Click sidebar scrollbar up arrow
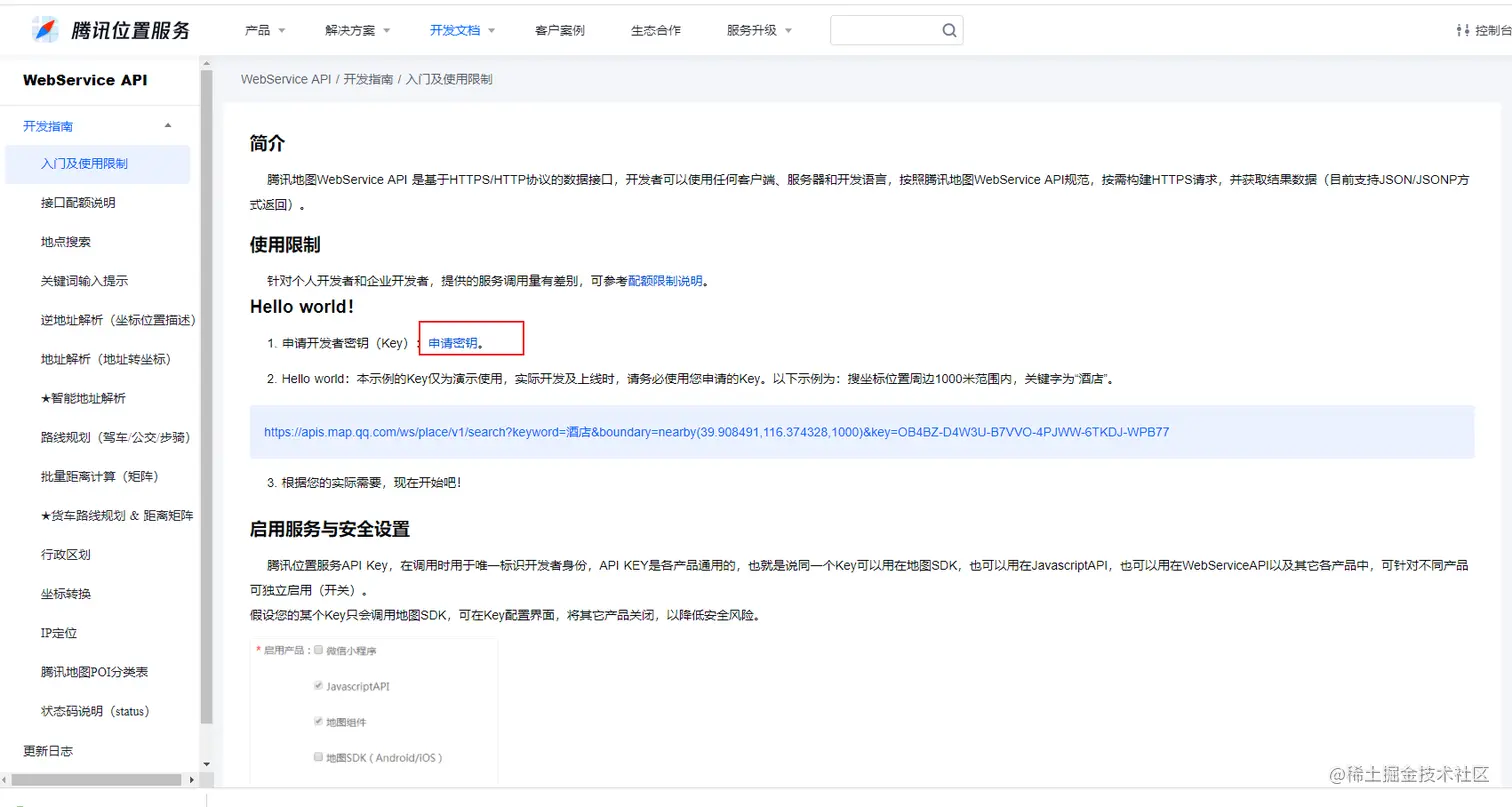1512x807 pixels. pyautogui.click(x=207, y=65)
